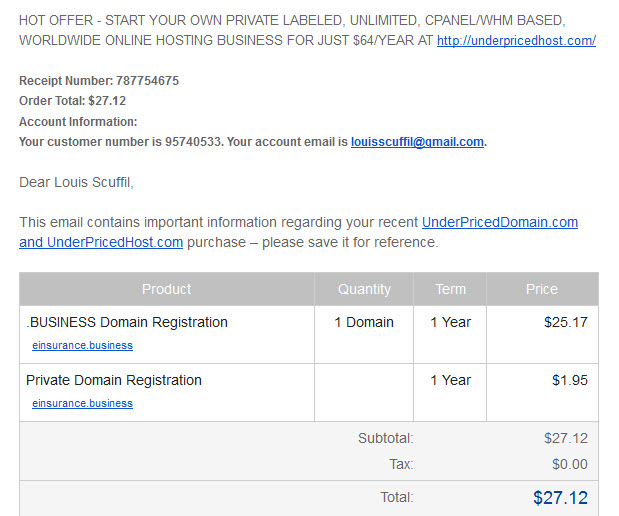Click the Product column header
This screenshot has height=516, width=619.
[x=167, y=289]
